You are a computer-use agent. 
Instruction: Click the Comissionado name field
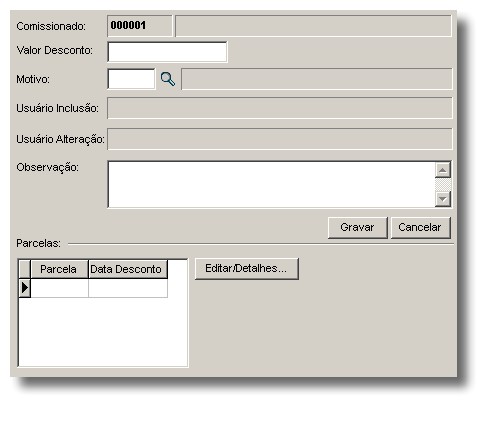313,26
